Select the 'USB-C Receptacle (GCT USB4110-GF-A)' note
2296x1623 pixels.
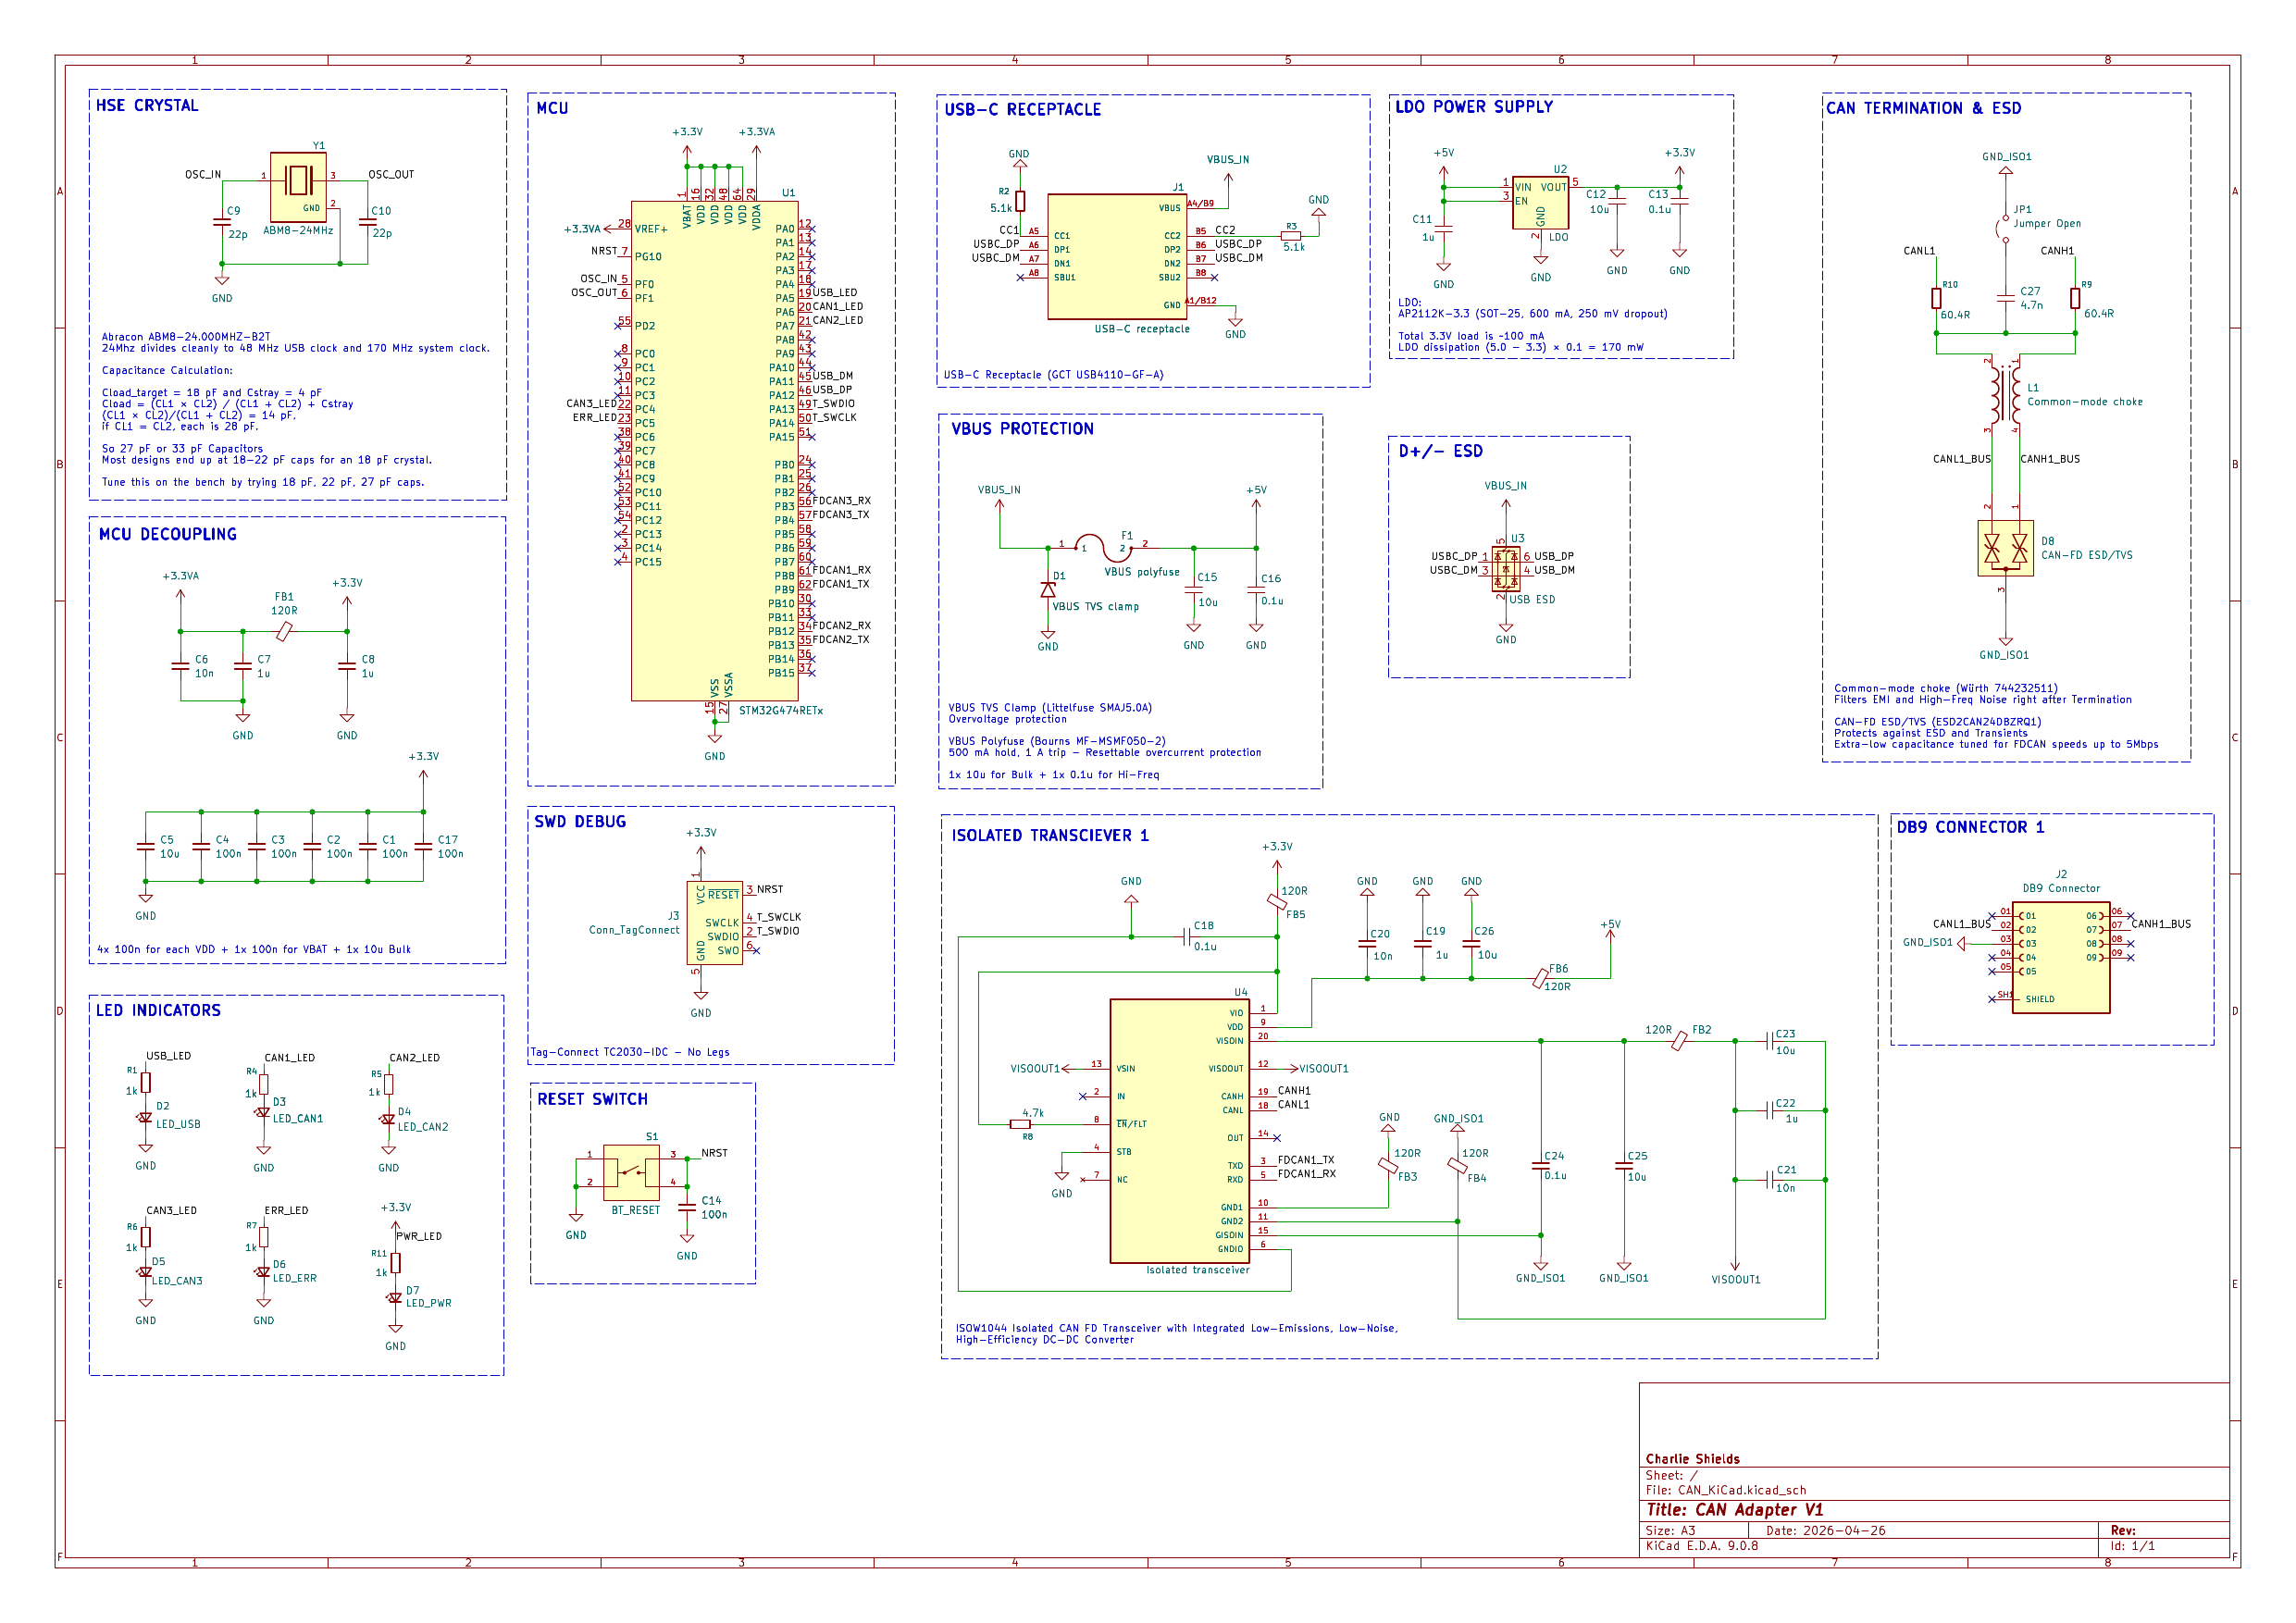coord(1054,375)
